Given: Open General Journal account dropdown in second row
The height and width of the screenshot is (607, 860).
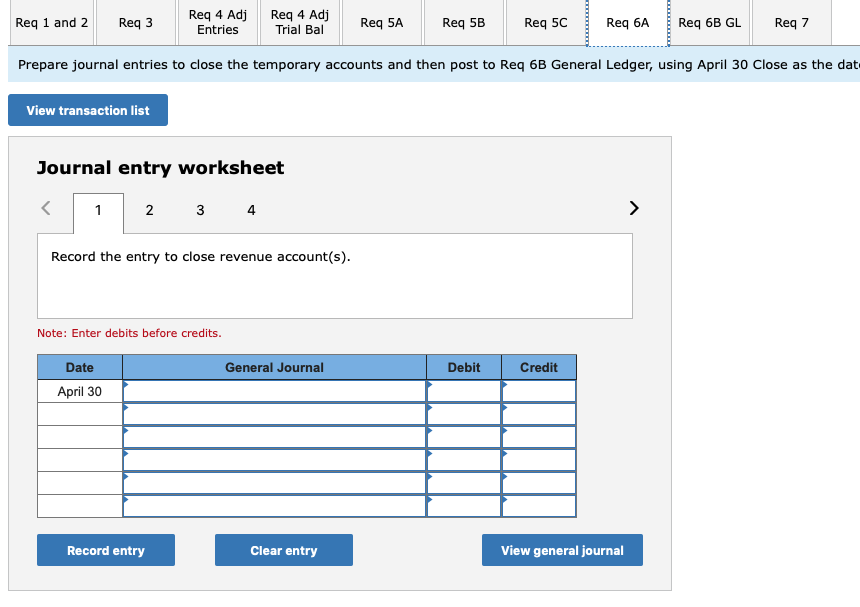Looking at the screenshot, I should [274, 415].
